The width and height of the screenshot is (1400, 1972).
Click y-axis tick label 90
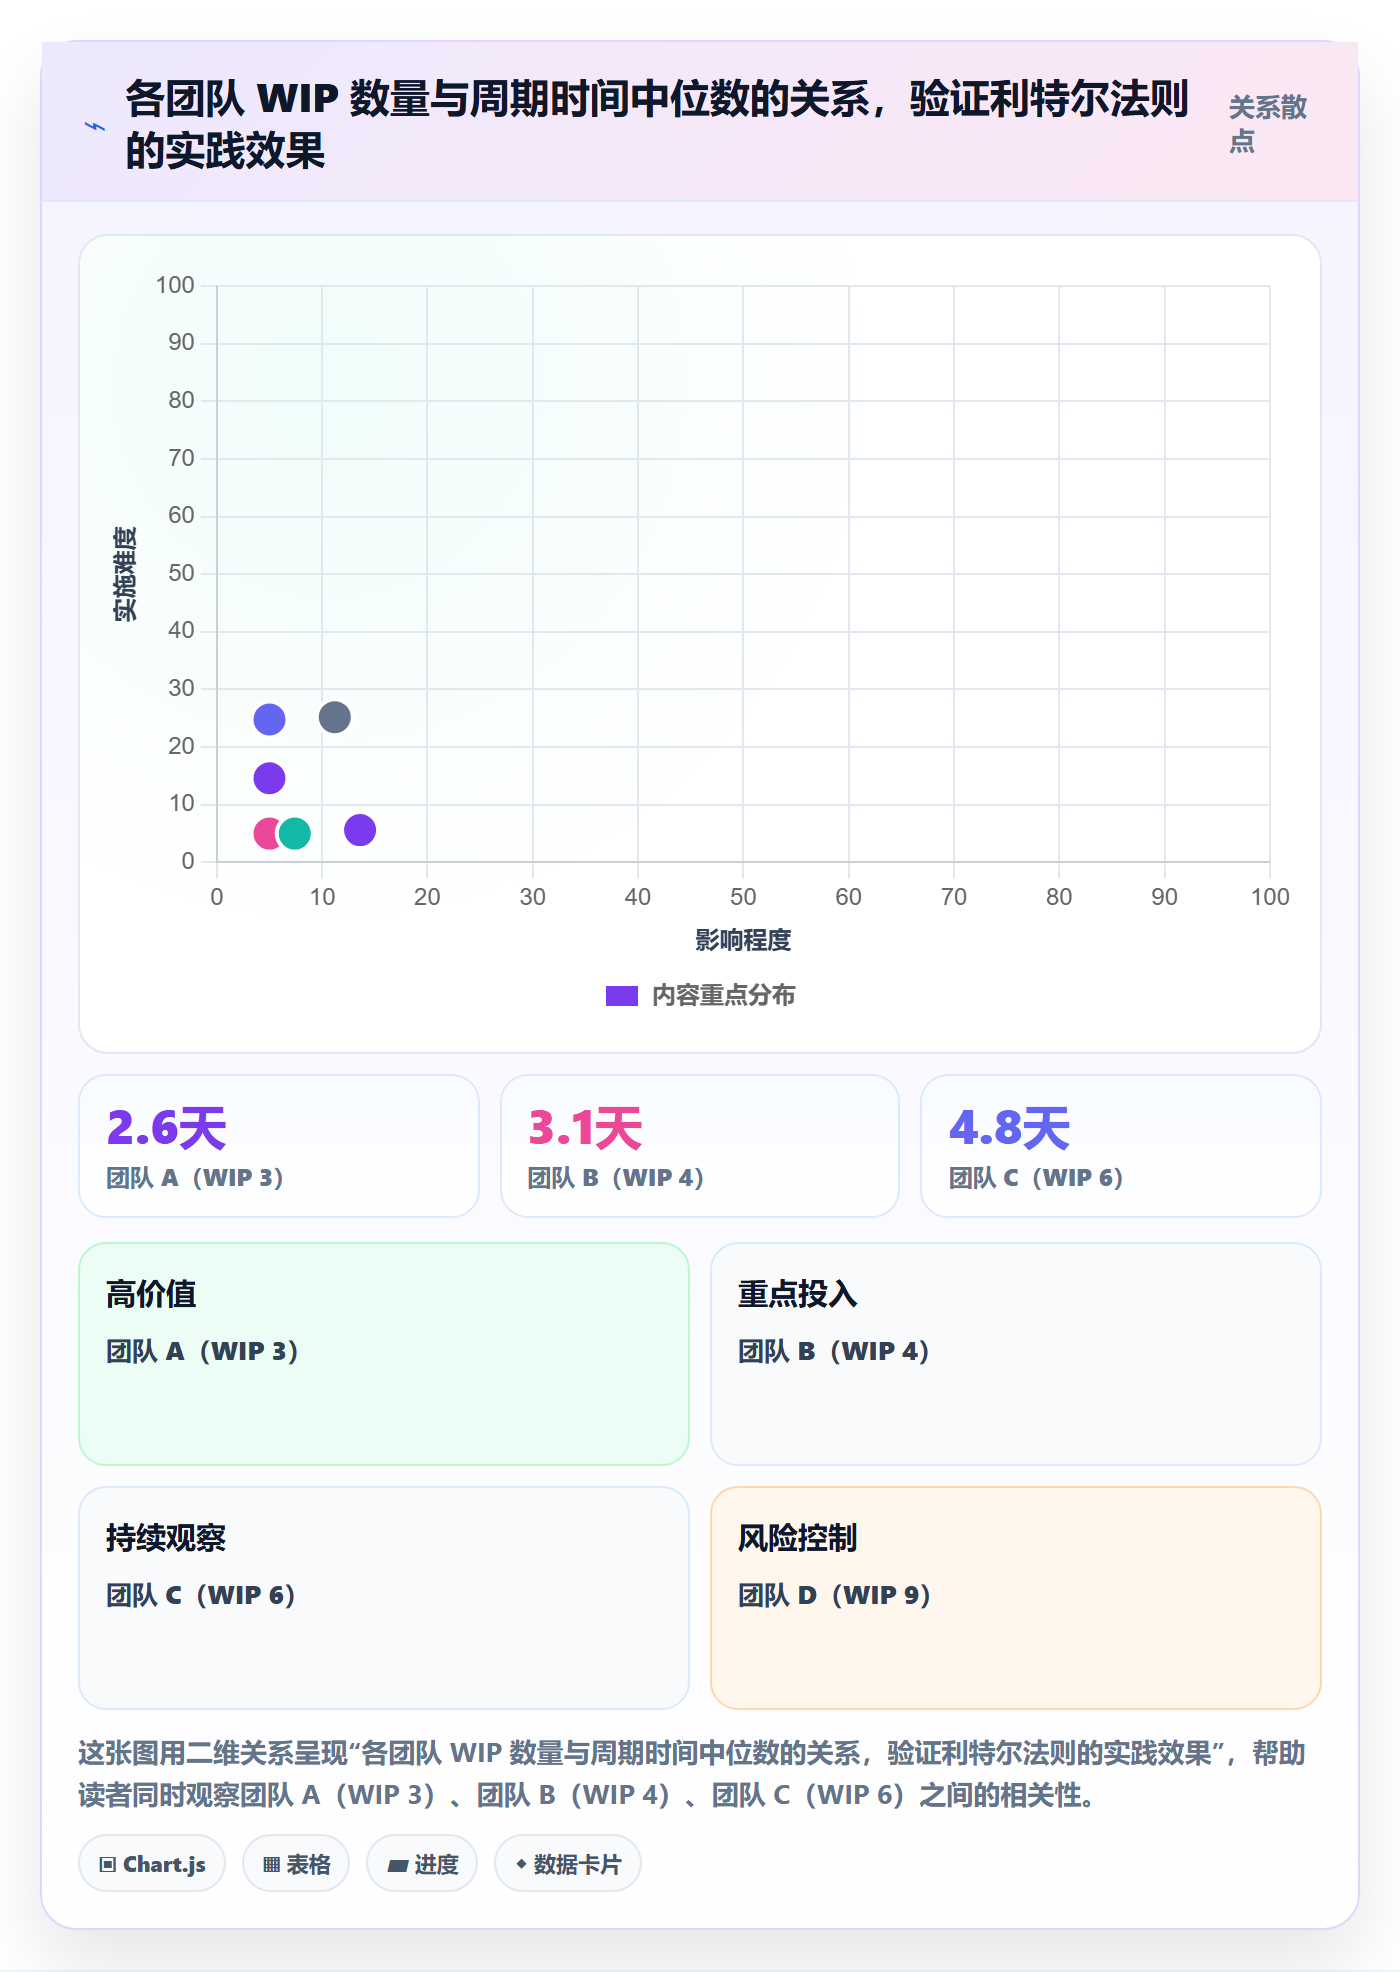point(181,343)
